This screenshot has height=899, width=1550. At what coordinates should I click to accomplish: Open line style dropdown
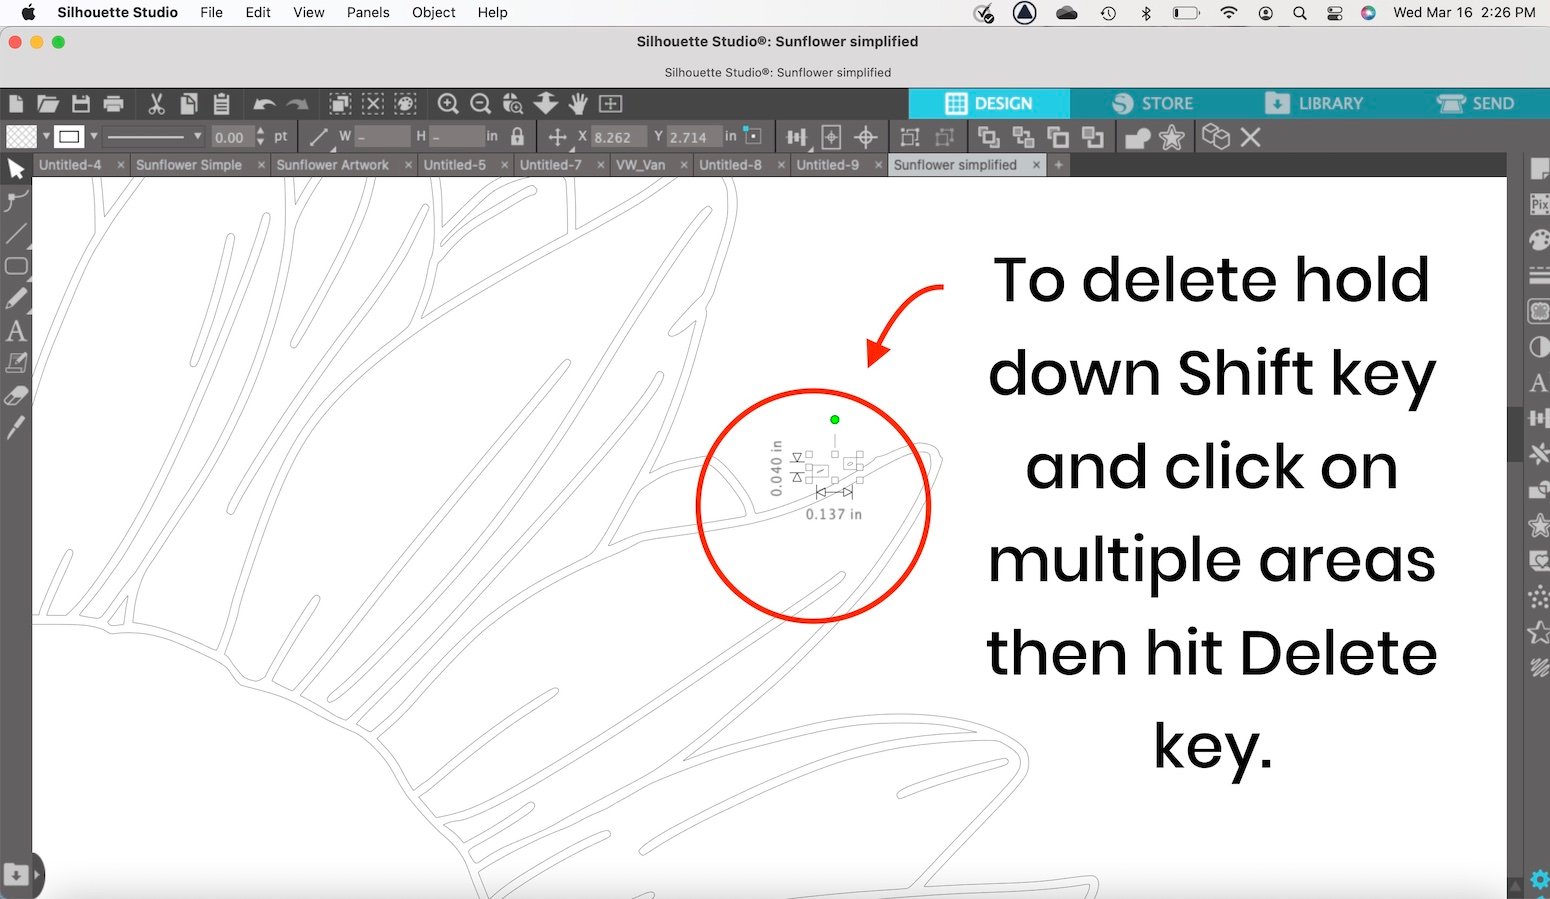[x=154, y=136]
